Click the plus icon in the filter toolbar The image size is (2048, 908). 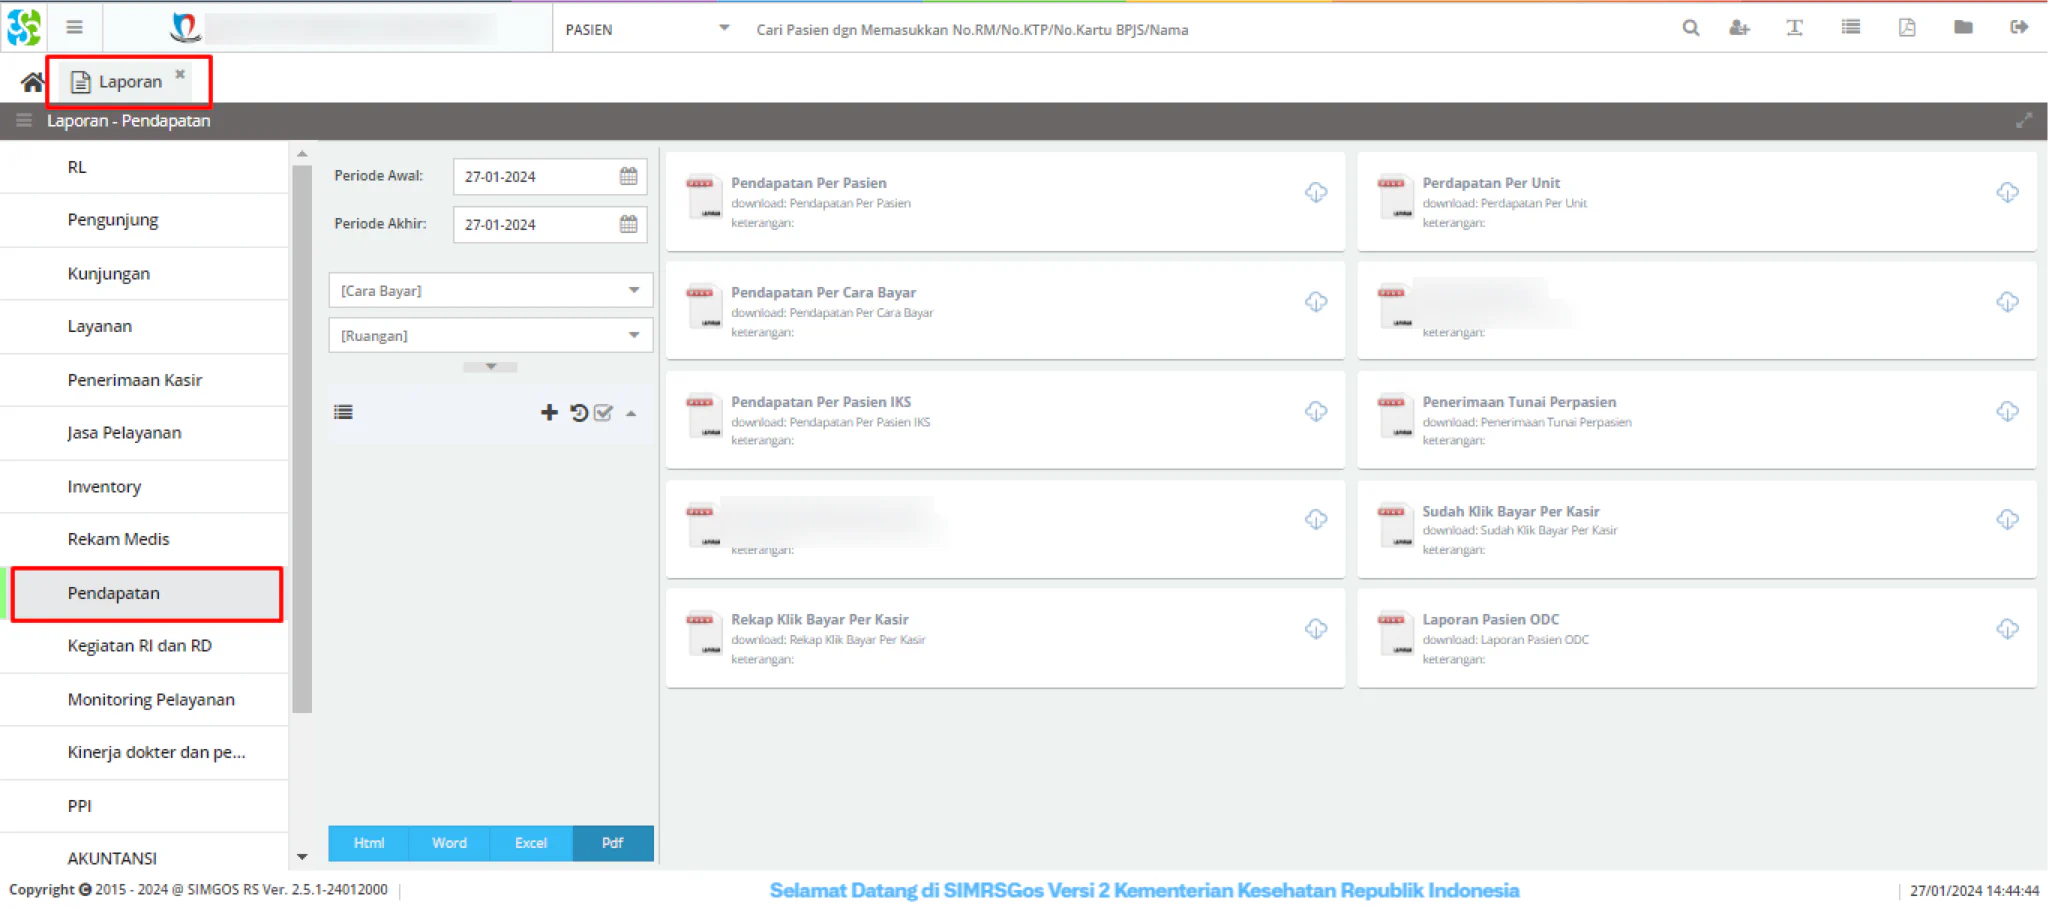pyautogui.click(x=549, y=412)
